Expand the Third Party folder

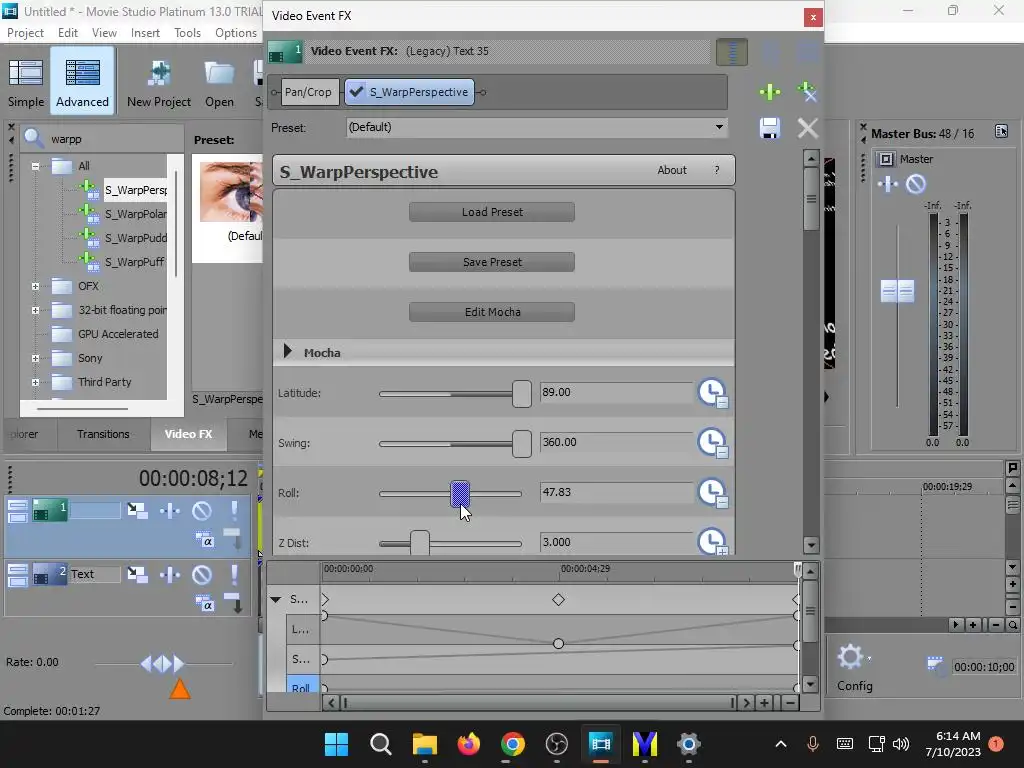pyautogui.click(x=35, y=382)
